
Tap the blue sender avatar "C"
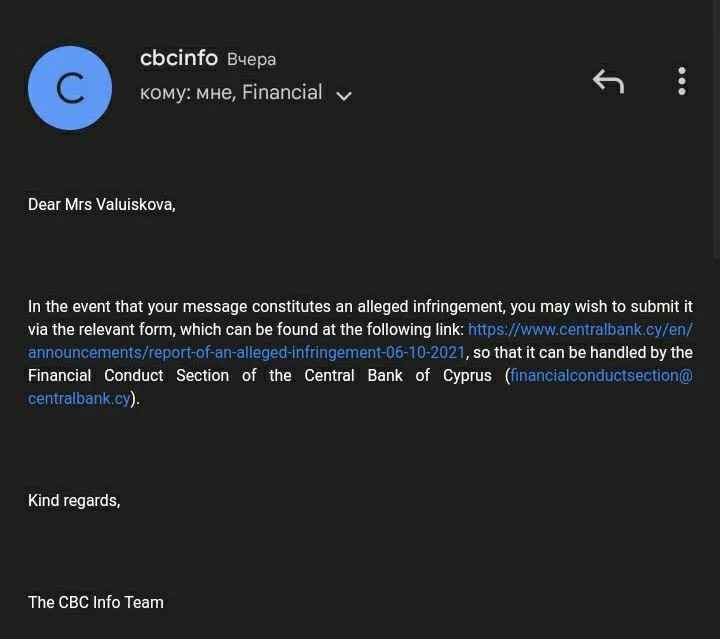[70, 88]
